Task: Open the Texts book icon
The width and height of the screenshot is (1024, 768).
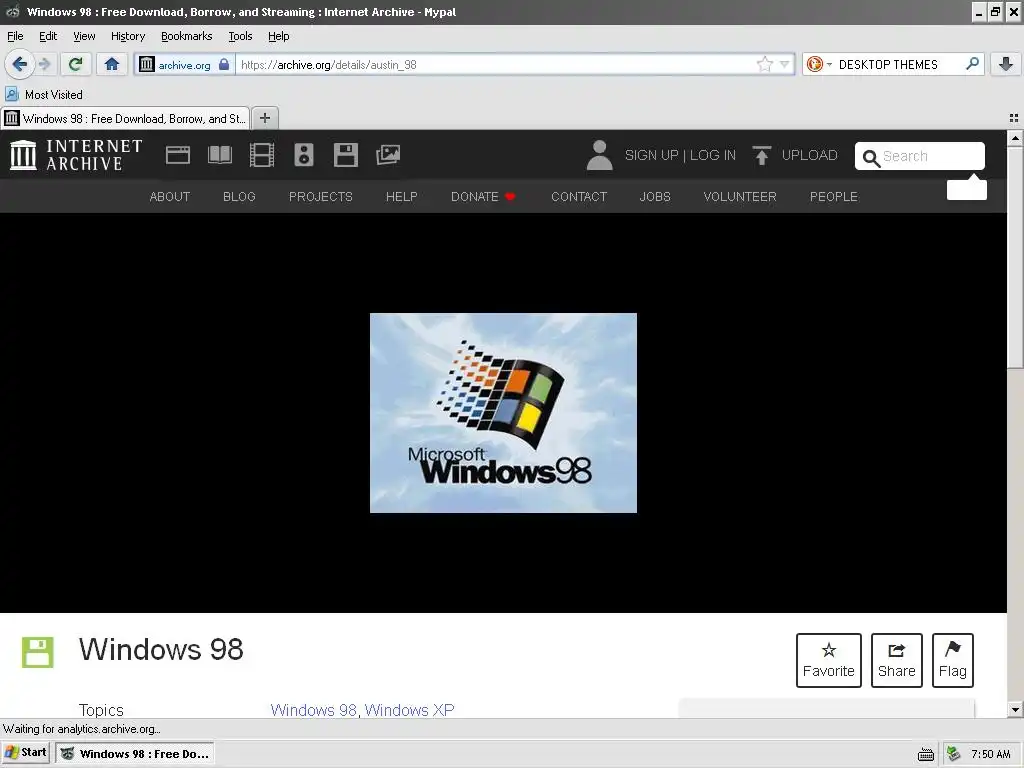Action: (x=219, y=155)
